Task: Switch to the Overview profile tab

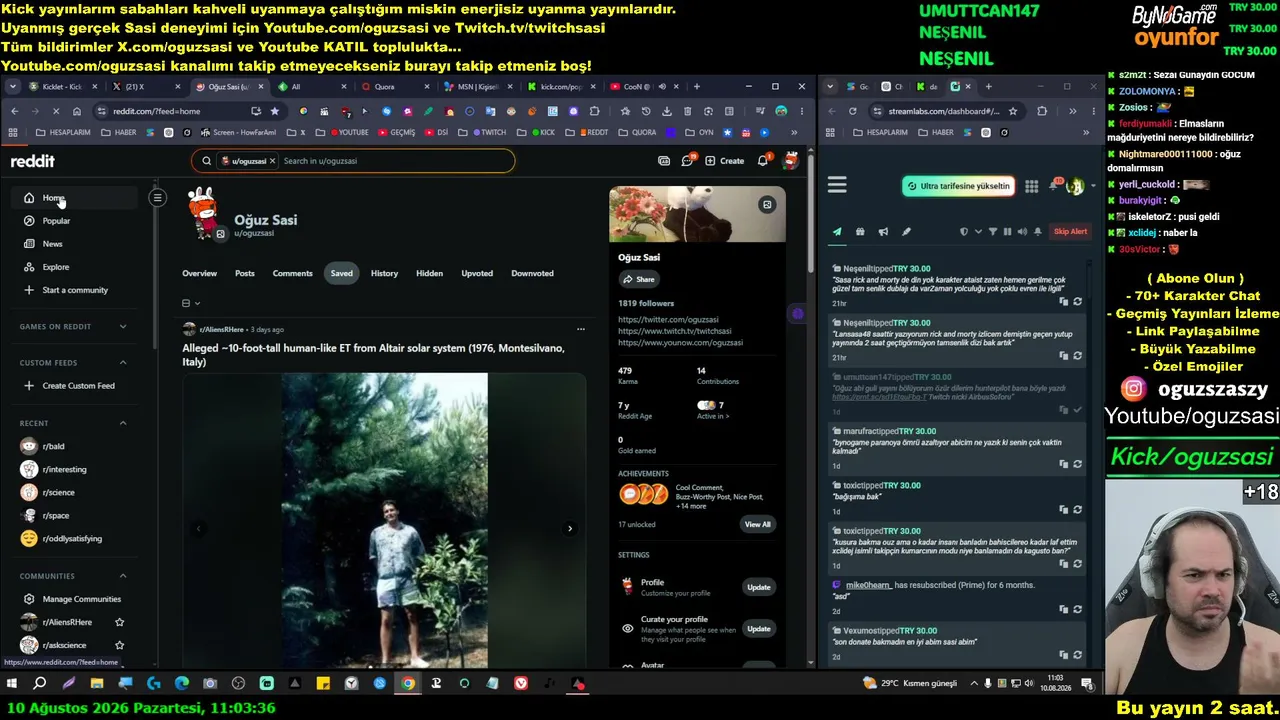Action: [x=199, y=273]
